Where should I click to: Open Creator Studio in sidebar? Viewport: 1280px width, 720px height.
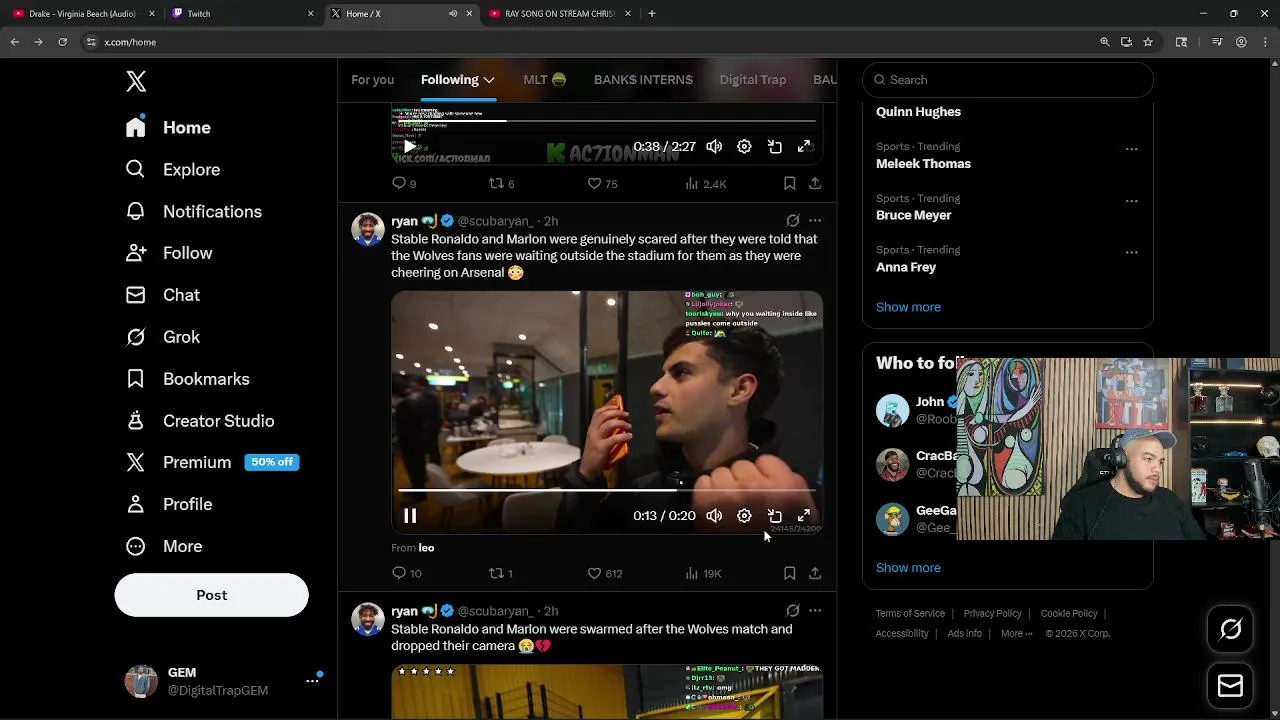pyautogui.click(x=199, y=421)
